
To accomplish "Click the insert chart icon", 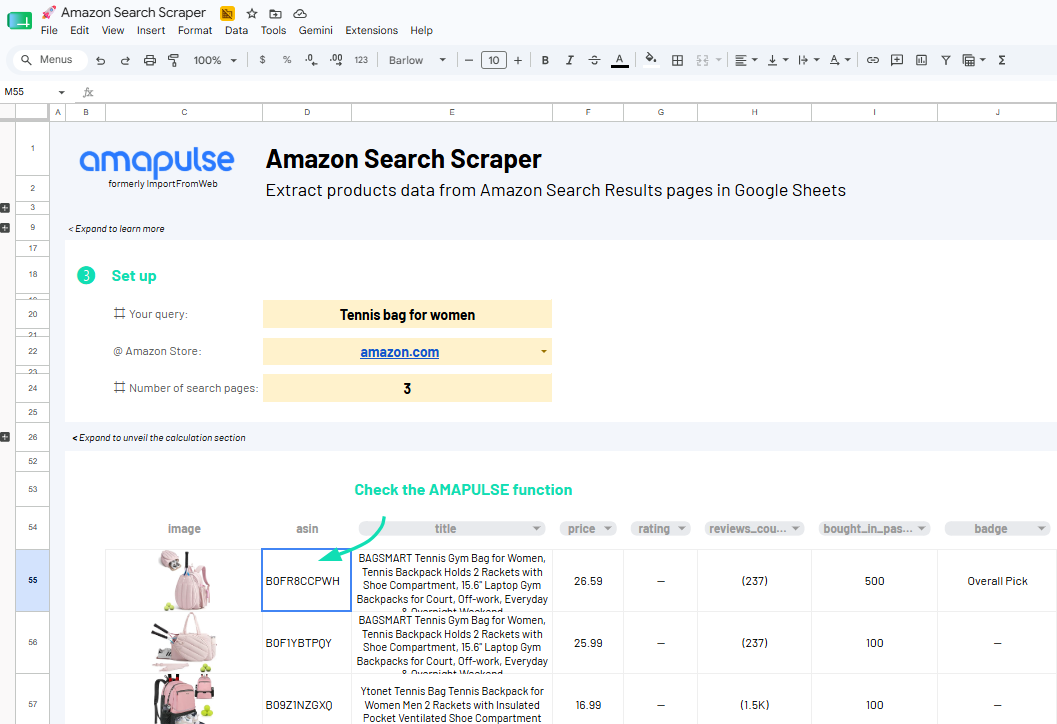I will tap(922, 60).
